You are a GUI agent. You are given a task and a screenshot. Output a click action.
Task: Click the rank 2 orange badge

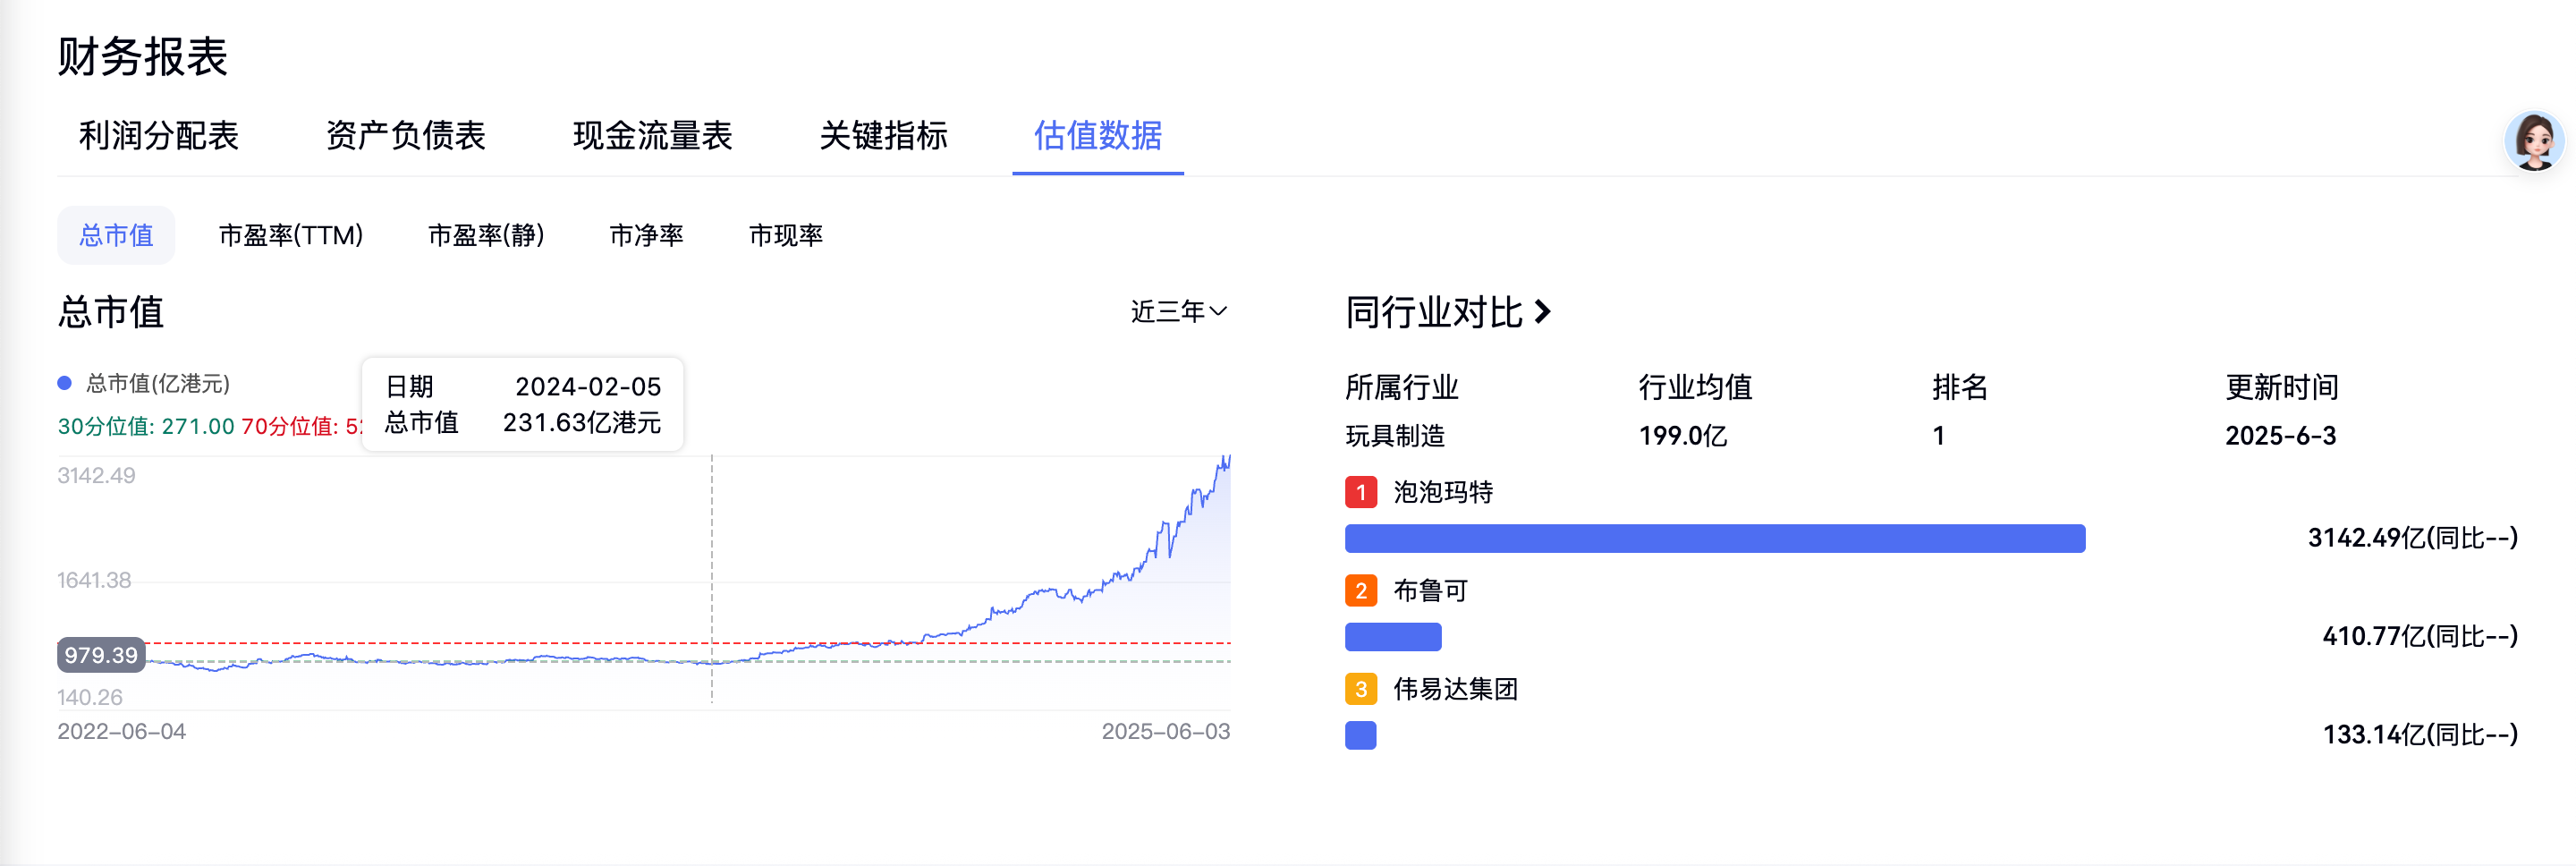1360,591
